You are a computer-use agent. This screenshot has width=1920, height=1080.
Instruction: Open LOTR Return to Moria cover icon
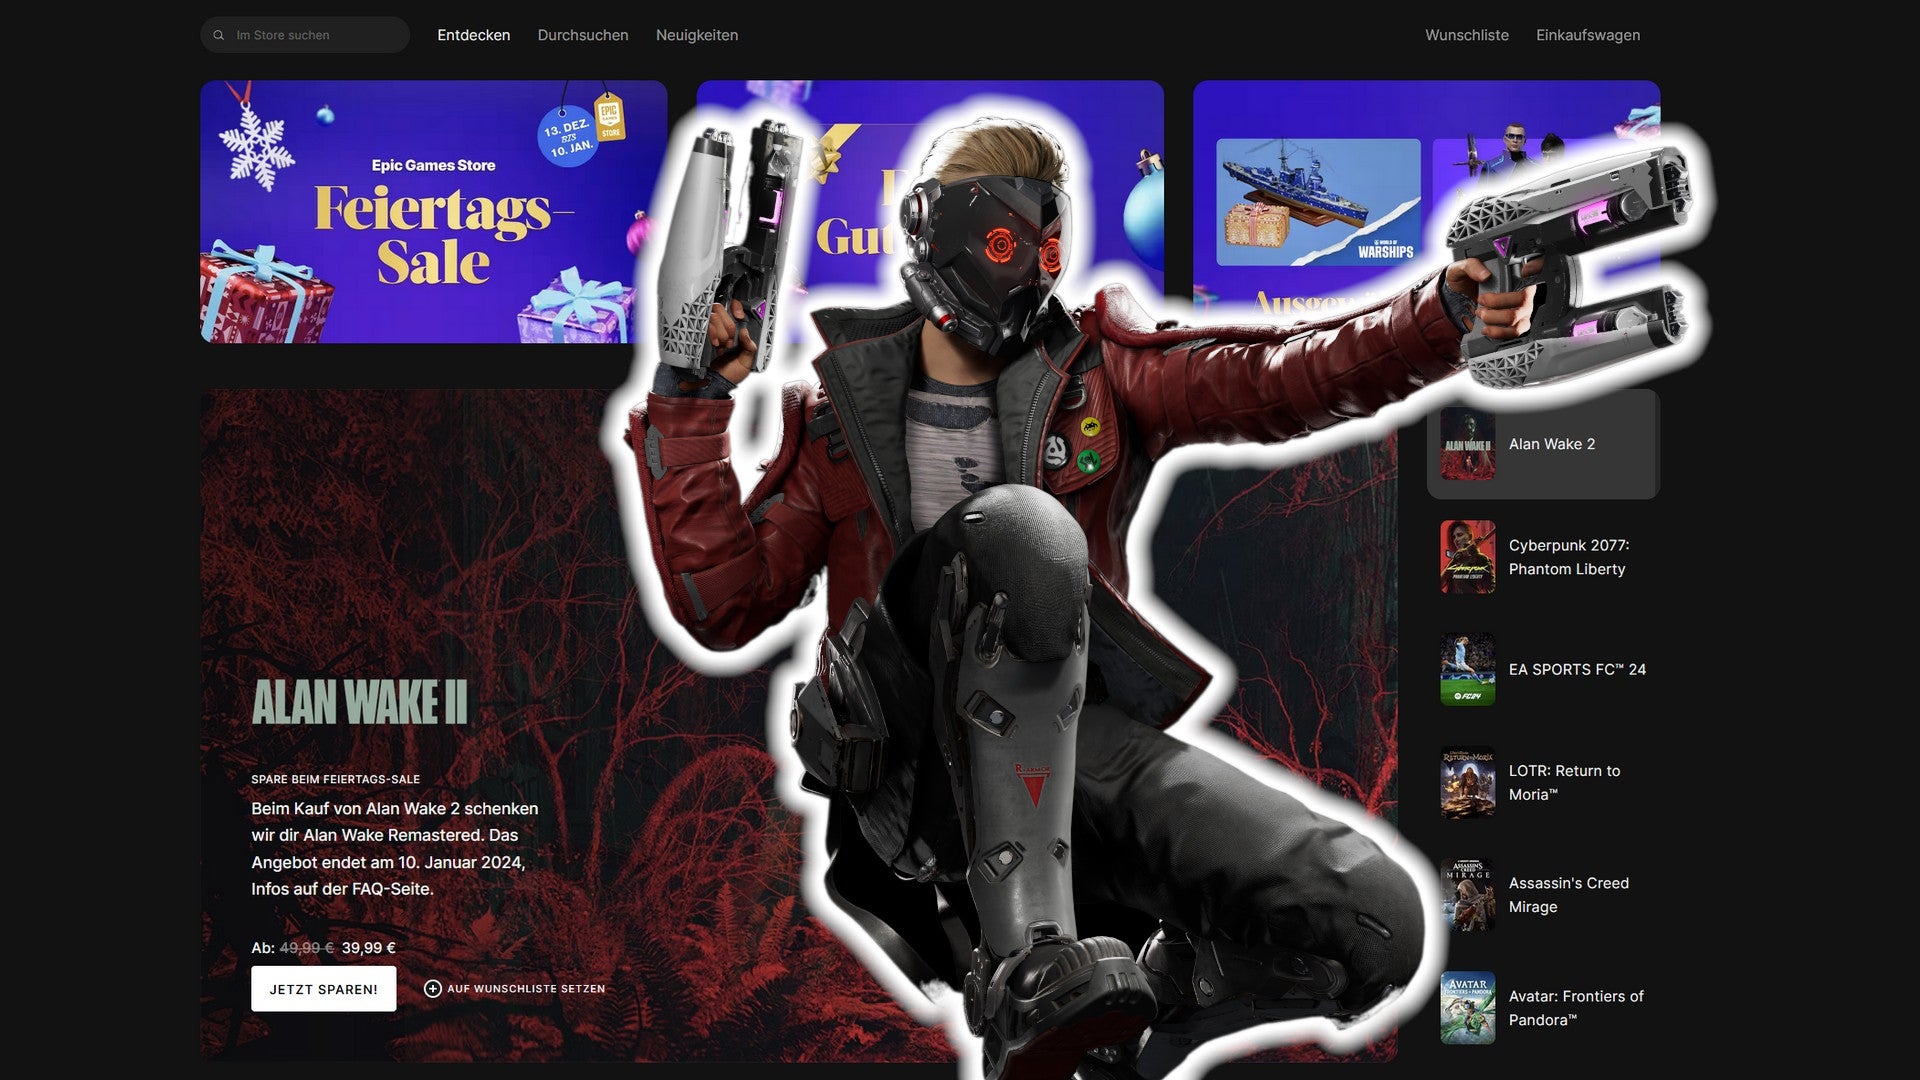(1467, 783)
